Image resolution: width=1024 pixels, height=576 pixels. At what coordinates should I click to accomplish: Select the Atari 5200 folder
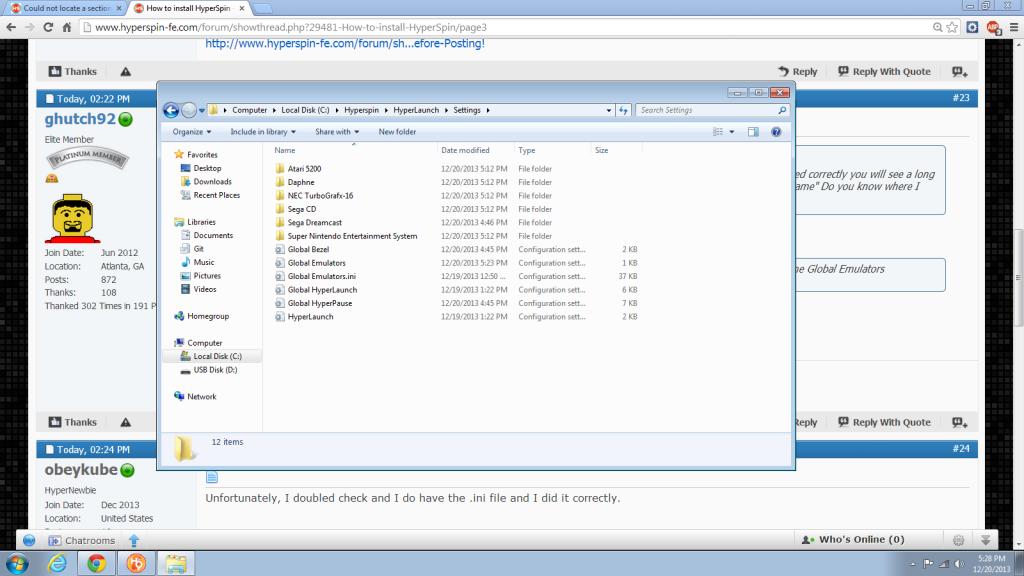304,168
